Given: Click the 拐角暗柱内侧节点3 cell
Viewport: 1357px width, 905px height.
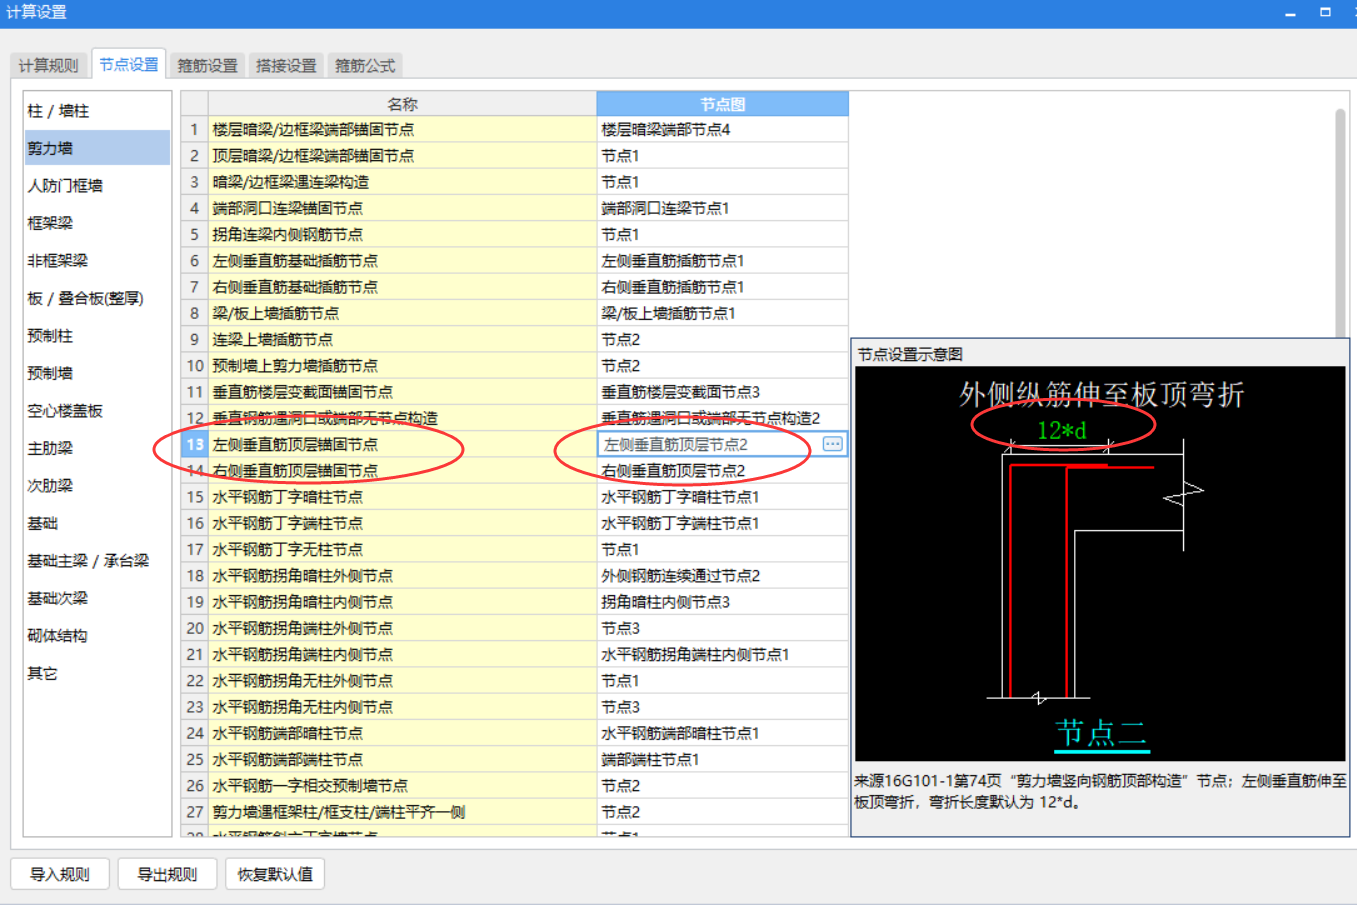Looking at the screenshot, I should pos(722,602).
